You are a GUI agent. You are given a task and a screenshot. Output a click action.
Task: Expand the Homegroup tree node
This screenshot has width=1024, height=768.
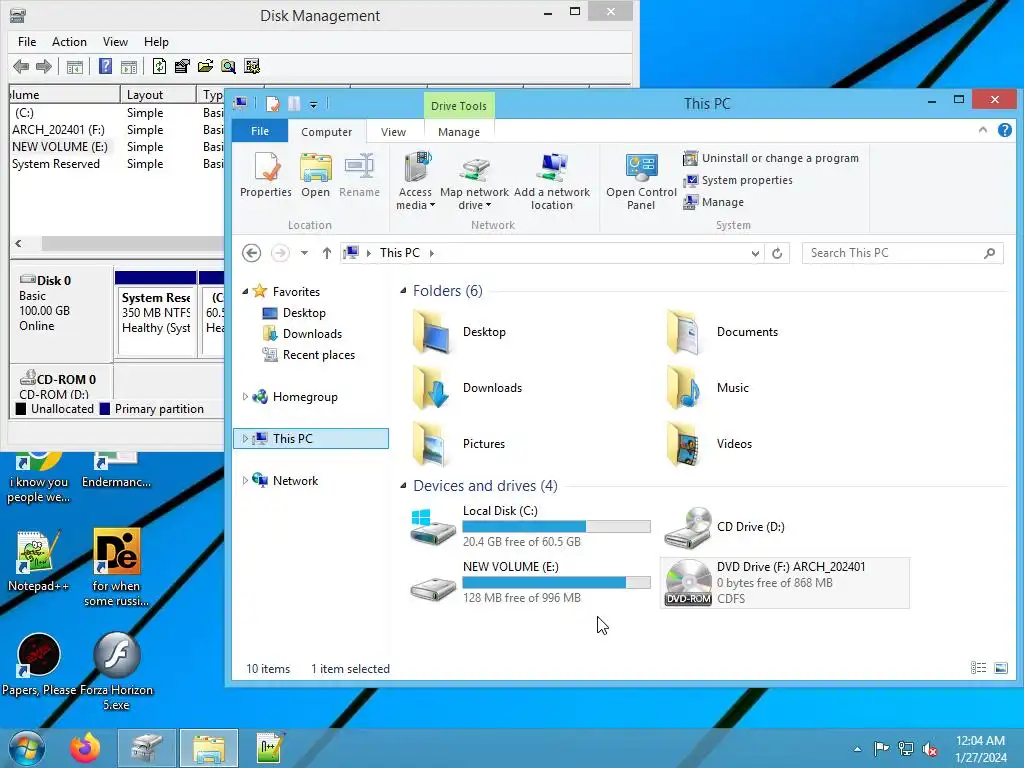pyautogui.click(x=245, y=396)
